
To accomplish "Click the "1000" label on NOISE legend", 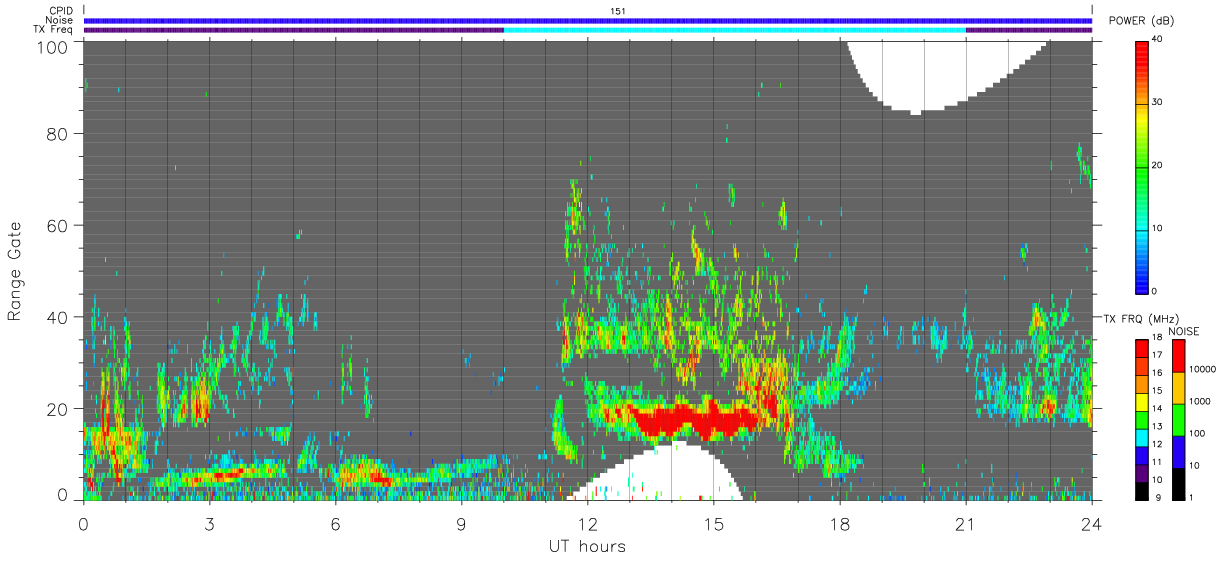I will click(1199, 401).
